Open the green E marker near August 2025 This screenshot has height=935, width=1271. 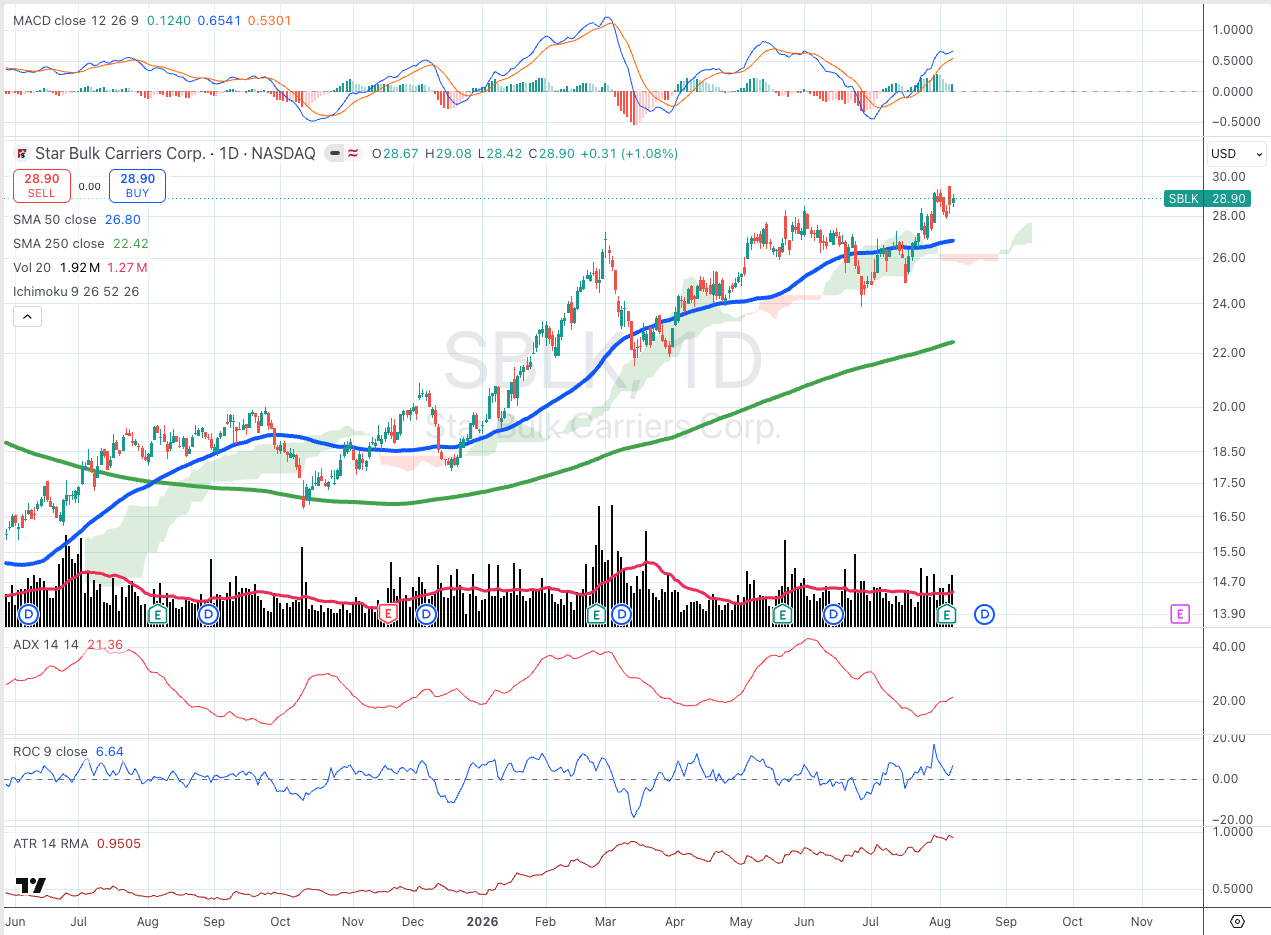tap(157, 613)
